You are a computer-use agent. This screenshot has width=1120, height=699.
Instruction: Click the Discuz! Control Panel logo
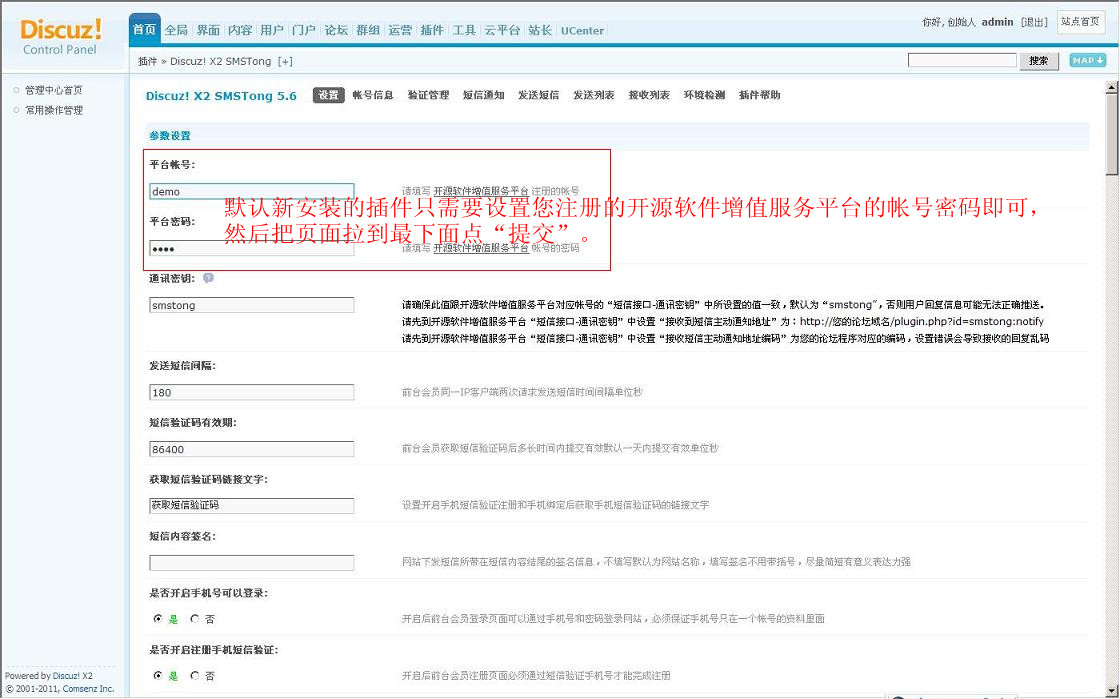(61, 36)
